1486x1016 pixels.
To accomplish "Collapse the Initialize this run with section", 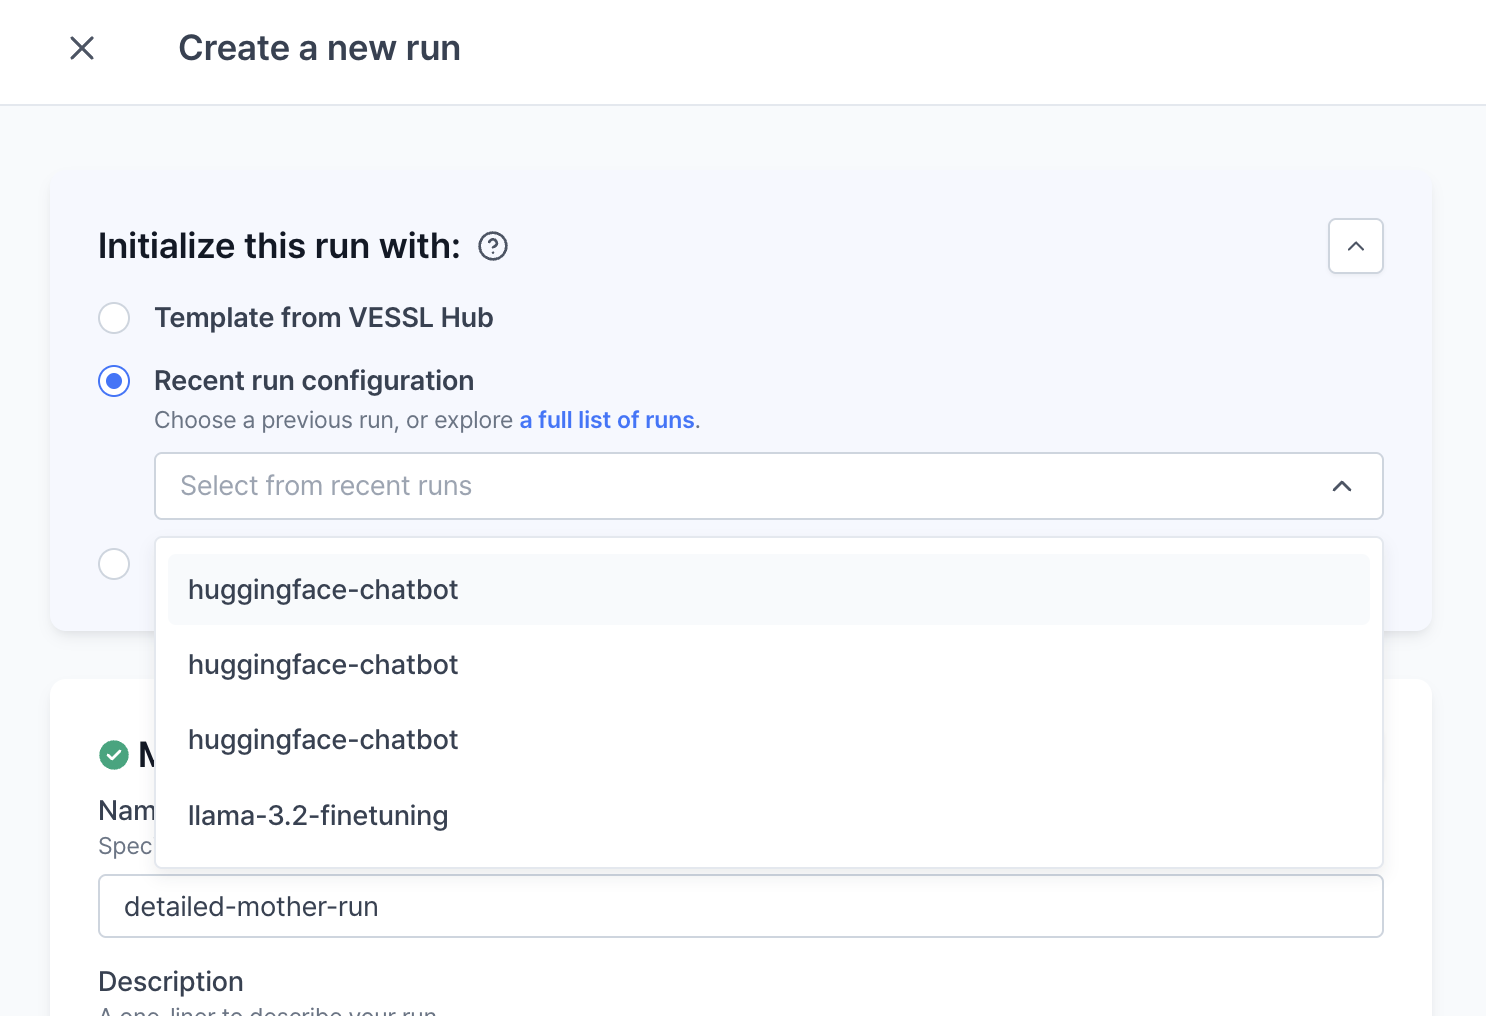I will coord(1355,246).
